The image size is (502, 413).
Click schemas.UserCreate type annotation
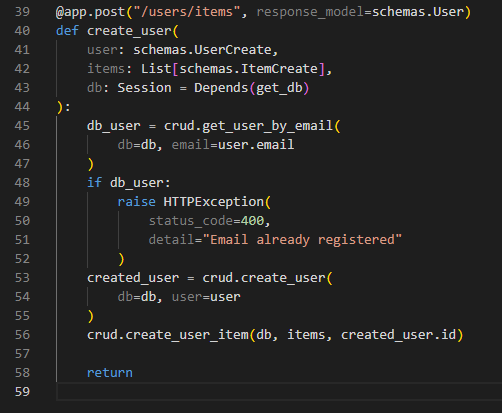click(202, 50)
